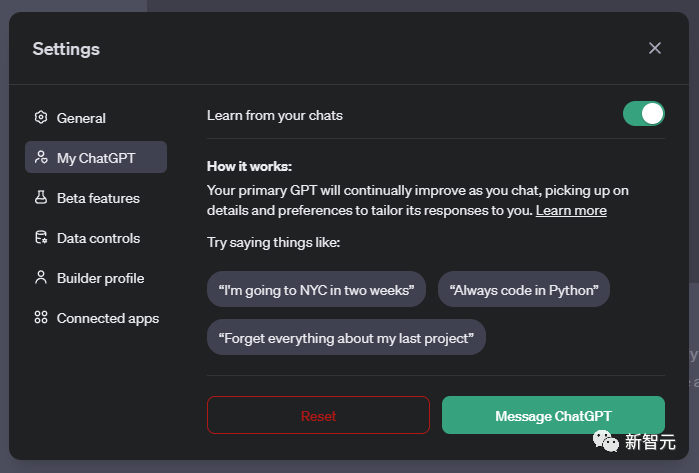Open the Builder profile section
This screenshot has width=699, height=473.
100,278
